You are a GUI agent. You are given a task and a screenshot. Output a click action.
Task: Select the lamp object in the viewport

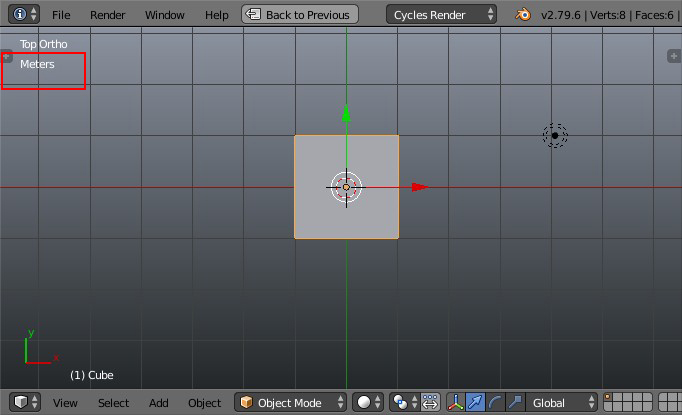point(555,136)
